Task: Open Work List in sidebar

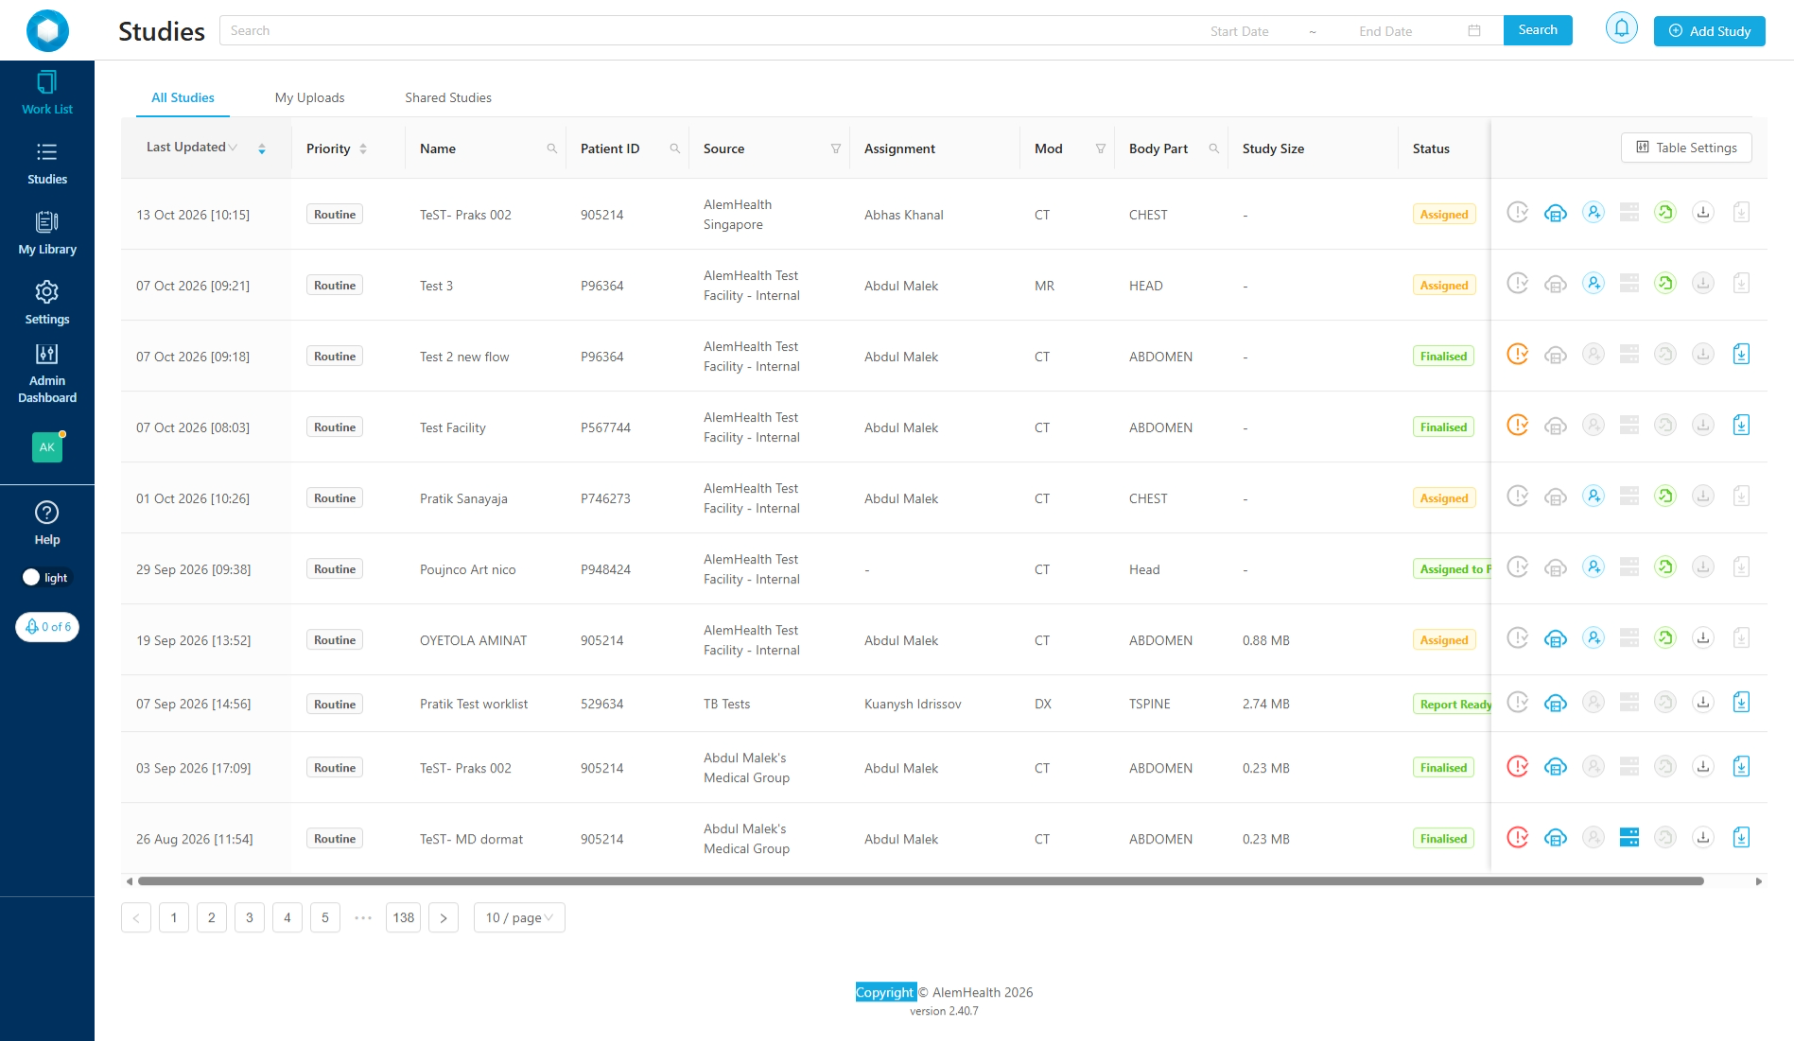Action: 47,93
